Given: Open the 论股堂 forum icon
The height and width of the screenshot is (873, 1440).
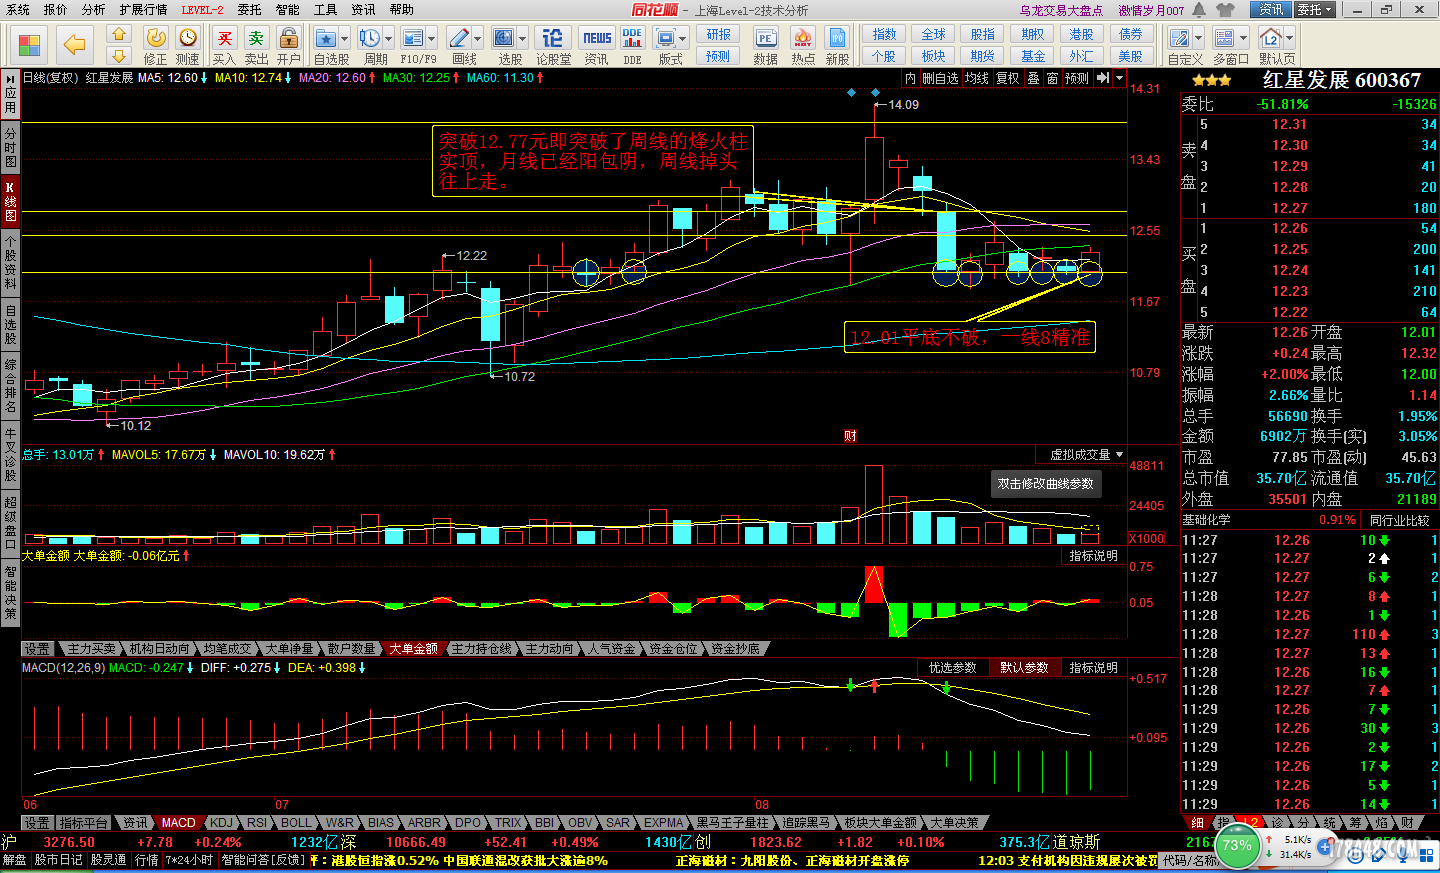Looking at the screenshot, I should coord(553,45).
